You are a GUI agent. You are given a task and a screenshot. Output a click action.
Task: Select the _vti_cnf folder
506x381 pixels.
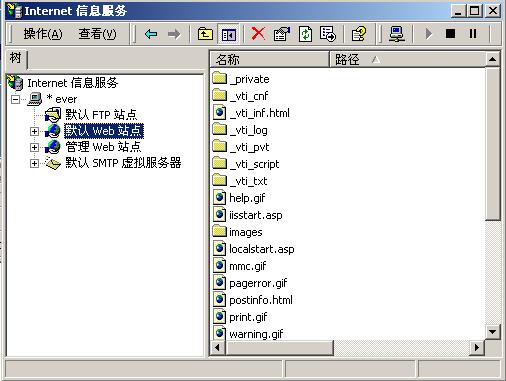click(x=249, y=96)
